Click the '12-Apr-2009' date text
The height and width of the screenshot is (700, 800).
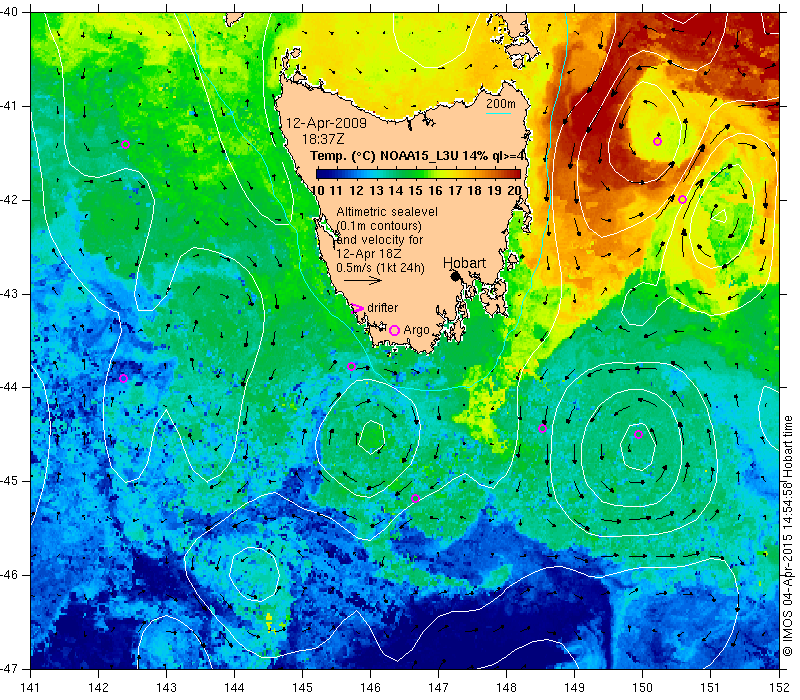point(326,123)
